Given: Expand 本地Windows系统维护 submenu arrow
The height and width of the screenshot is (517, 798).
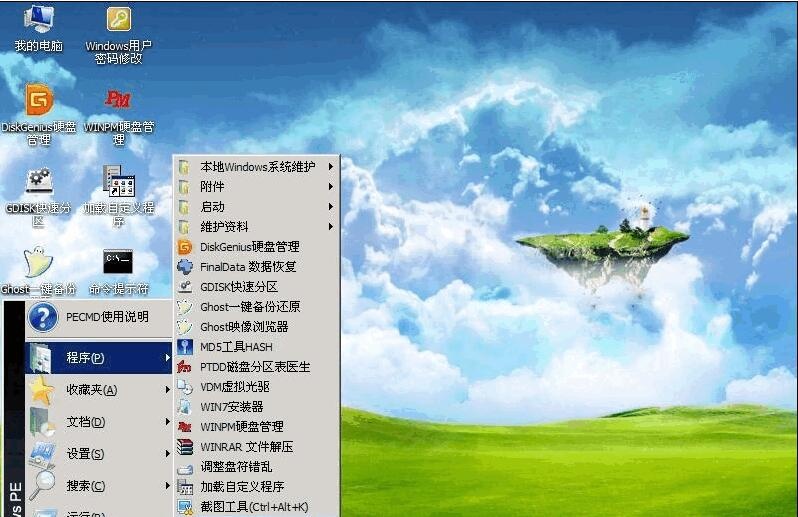Looking at the screenshot, I should coord(331,166).
